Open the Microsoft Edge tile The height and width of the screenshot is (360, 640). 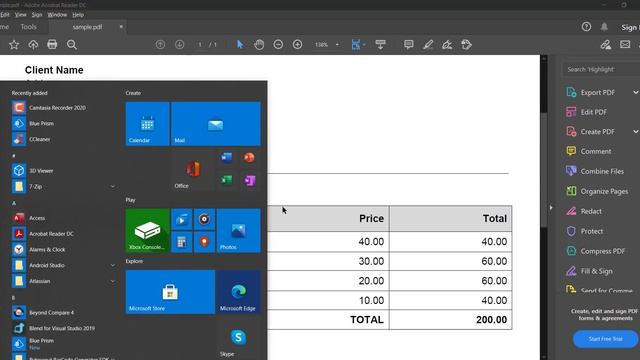[x=238, y=292]
